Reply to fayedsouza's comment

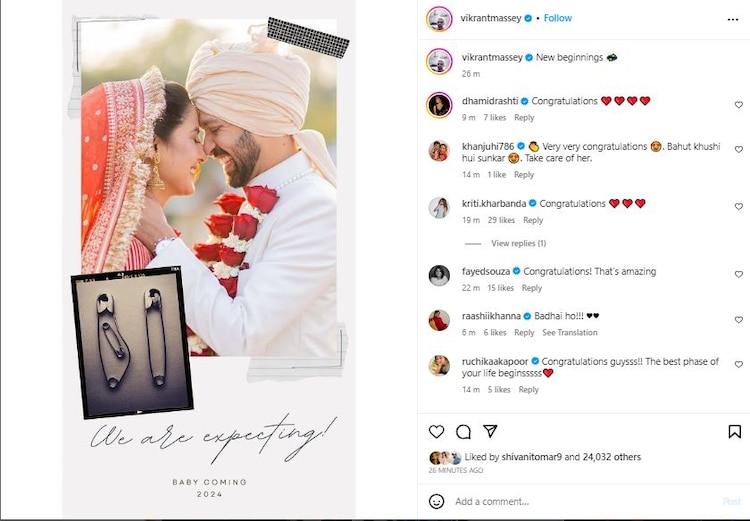pos(531,288)
